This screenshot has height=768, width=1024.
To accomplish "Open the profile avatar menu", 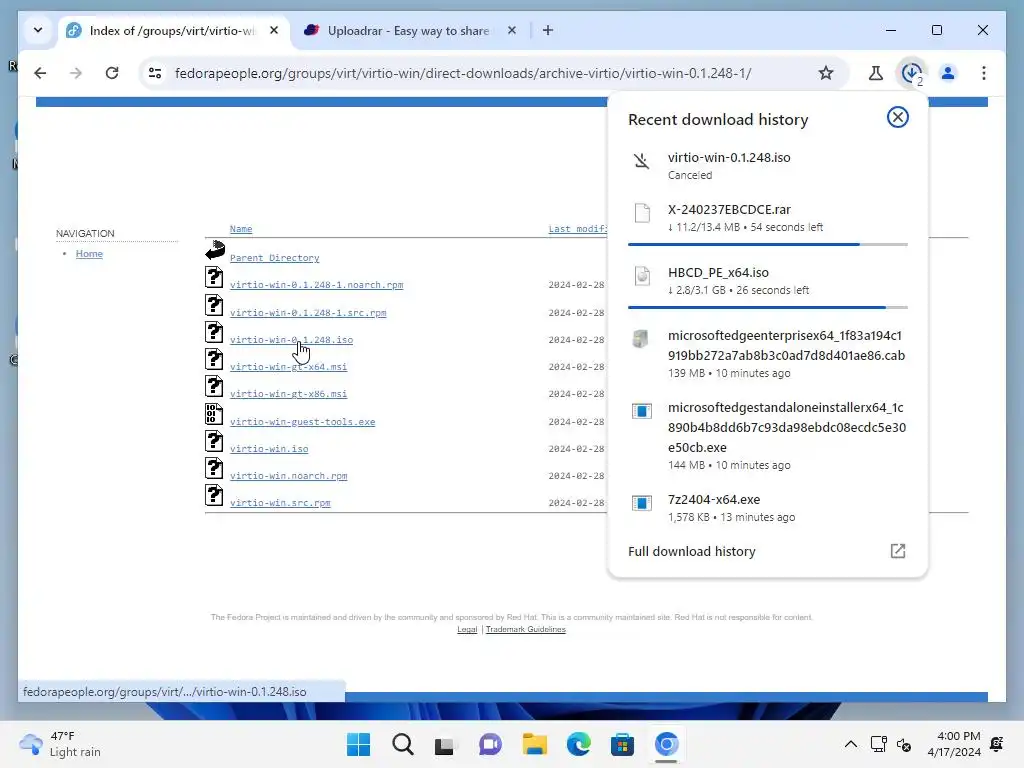I will [948, 73].
